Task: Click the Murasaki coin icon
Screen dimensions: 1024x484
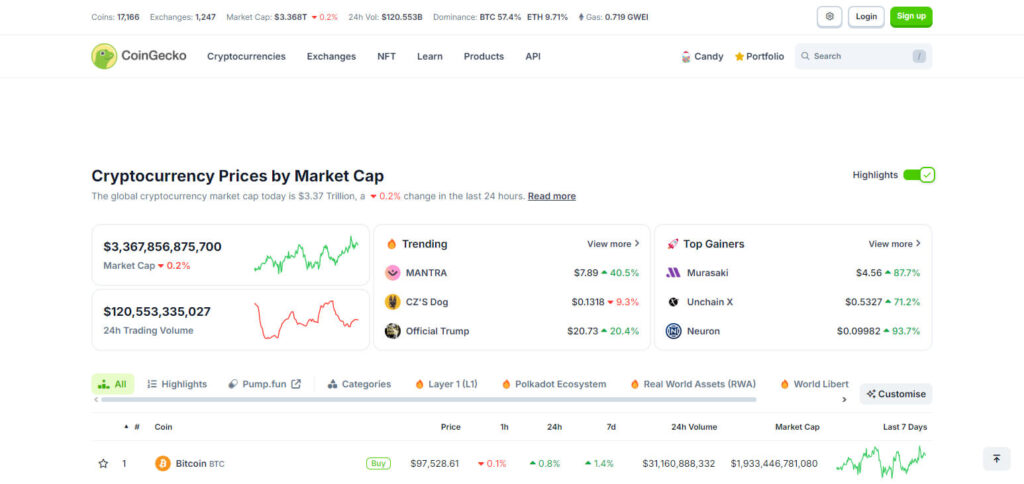Action: (x=673, y=273)
